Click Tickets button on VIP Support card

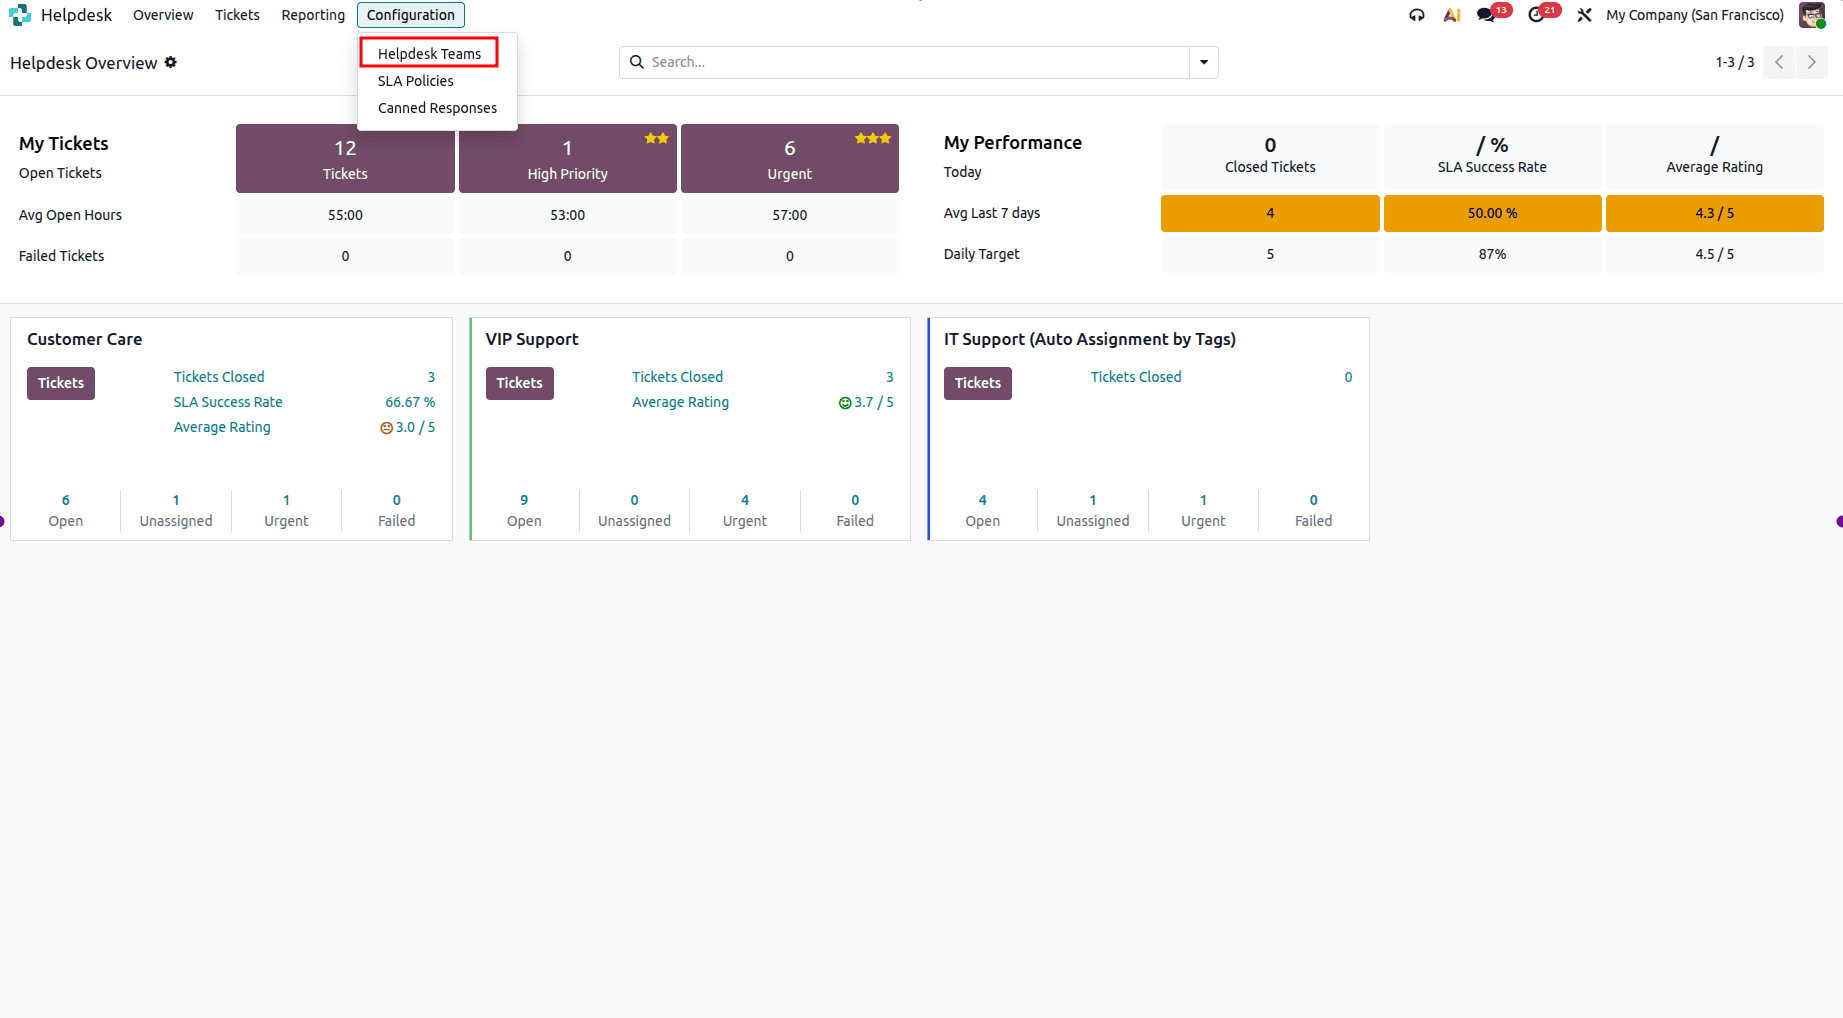pyautogui.click(x=520, y=383)
